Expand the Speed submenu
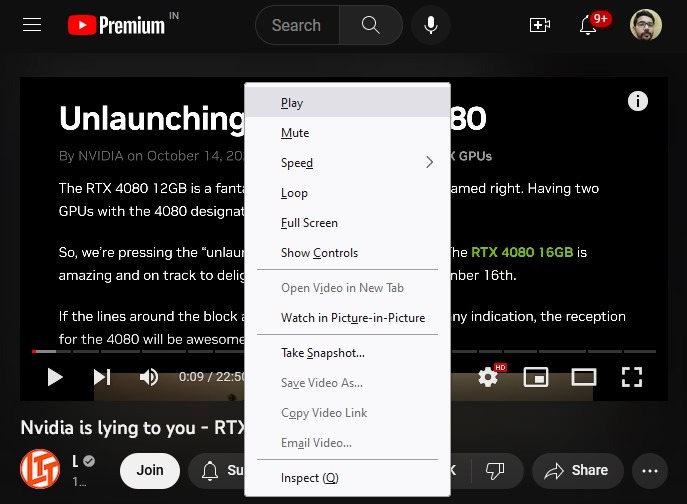The height and width of the screenshot is (504, 687). (x=347, y=163)
